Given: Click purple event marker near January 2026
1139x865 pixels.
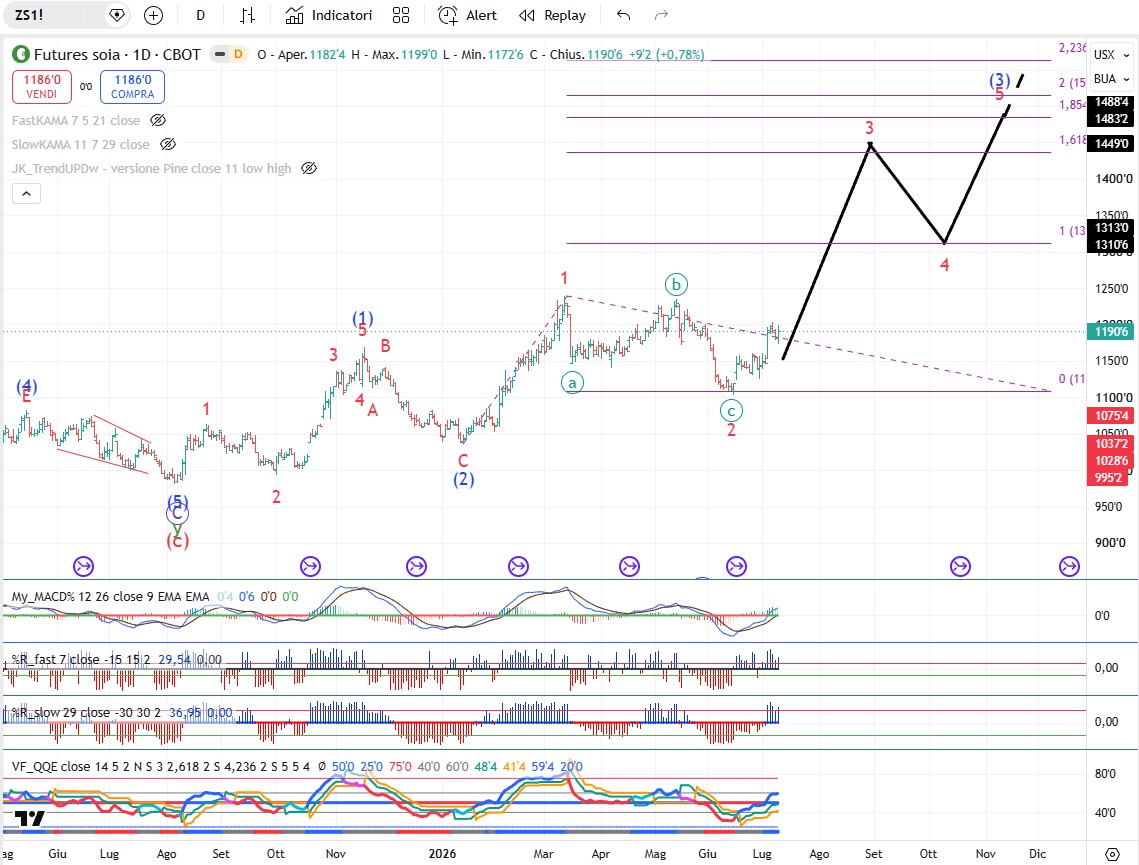Looking at the screenshot, I should tap(416, 566).
